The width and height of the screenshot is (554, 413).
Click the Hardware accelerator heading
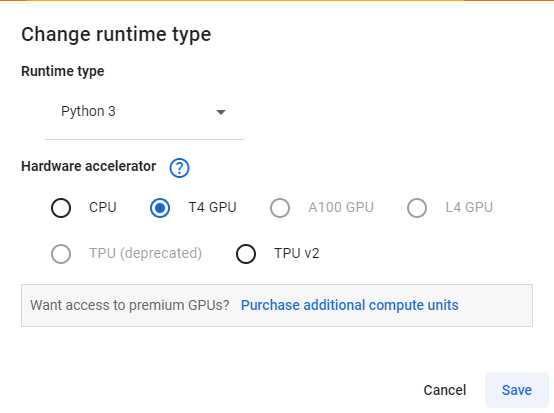pos(88,166)
